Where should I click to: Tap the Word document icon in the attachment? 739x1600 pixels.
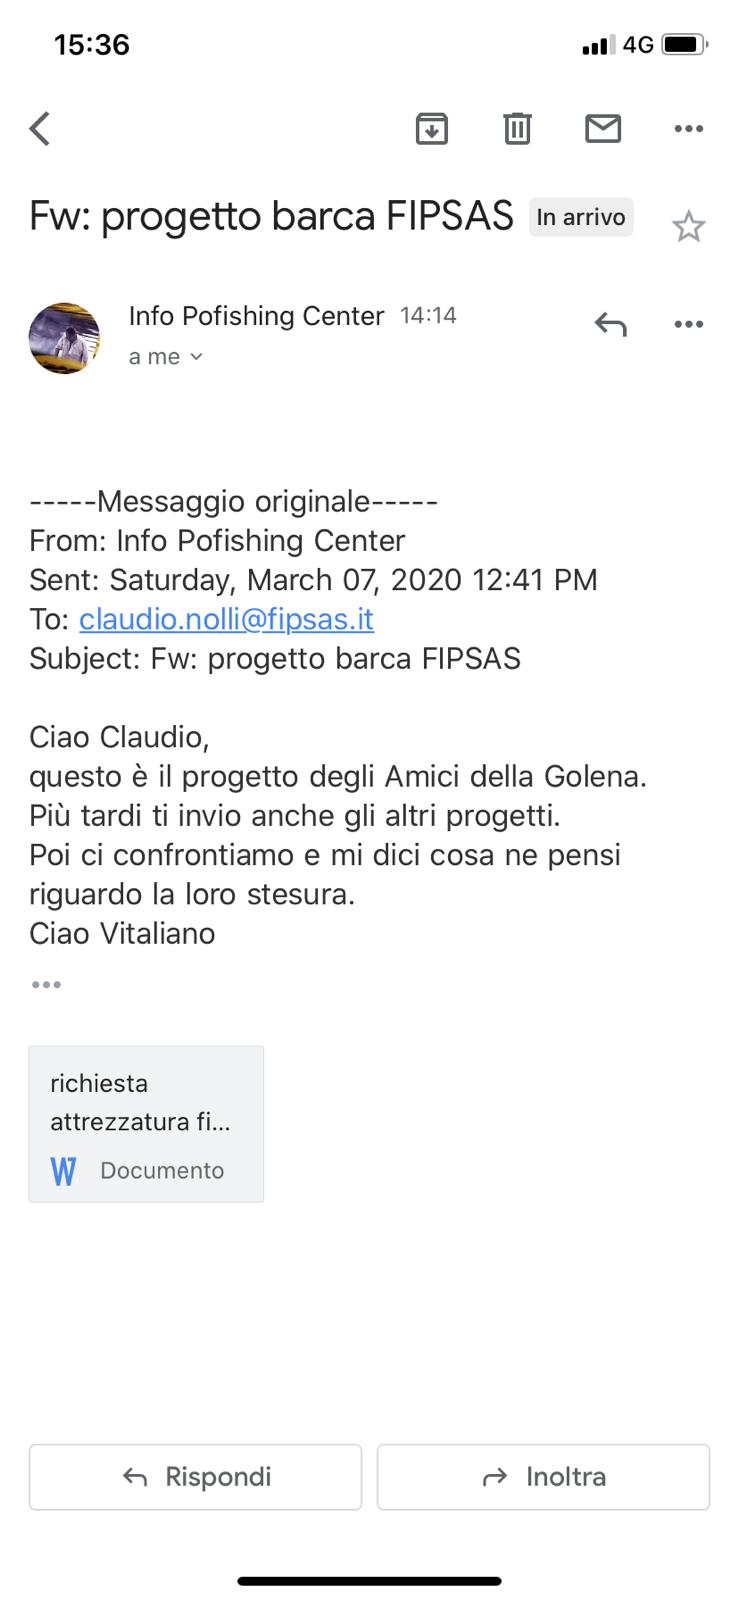(x=63, y=1171)
